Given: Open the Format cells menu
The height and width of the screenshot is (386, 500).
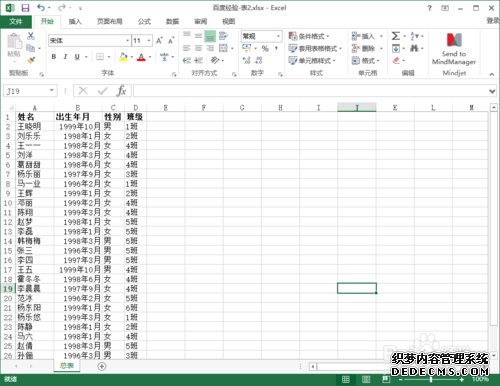Looking at the screenshot, I should click(x=366, y=60).
